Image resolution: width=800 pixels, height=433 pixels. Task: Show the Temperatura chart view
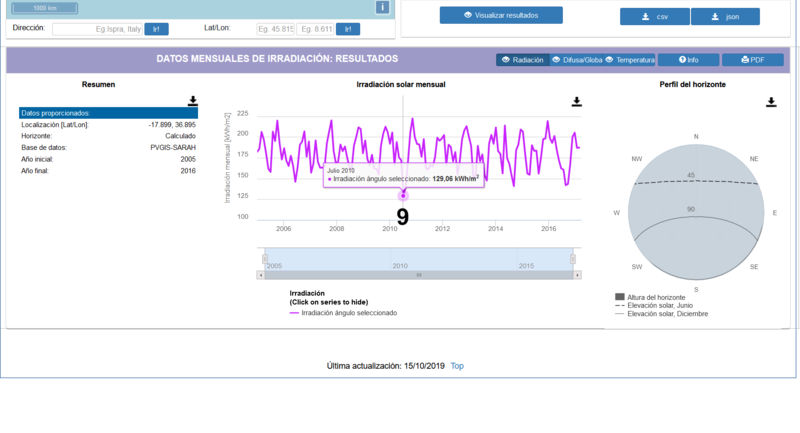[629, 60]
